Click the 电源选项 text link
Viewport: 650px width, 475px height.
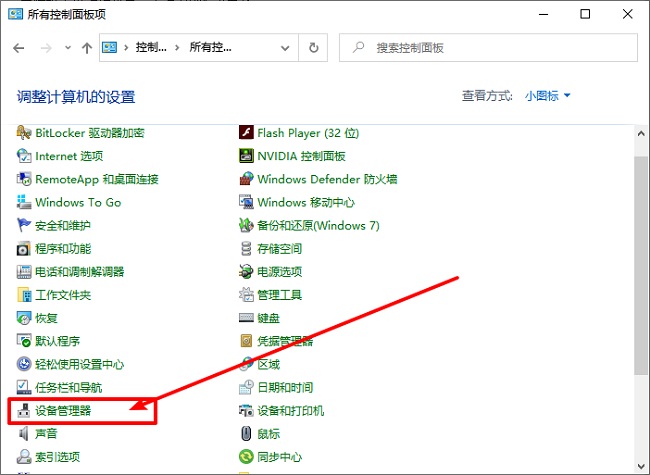click(x=279, y=272)
